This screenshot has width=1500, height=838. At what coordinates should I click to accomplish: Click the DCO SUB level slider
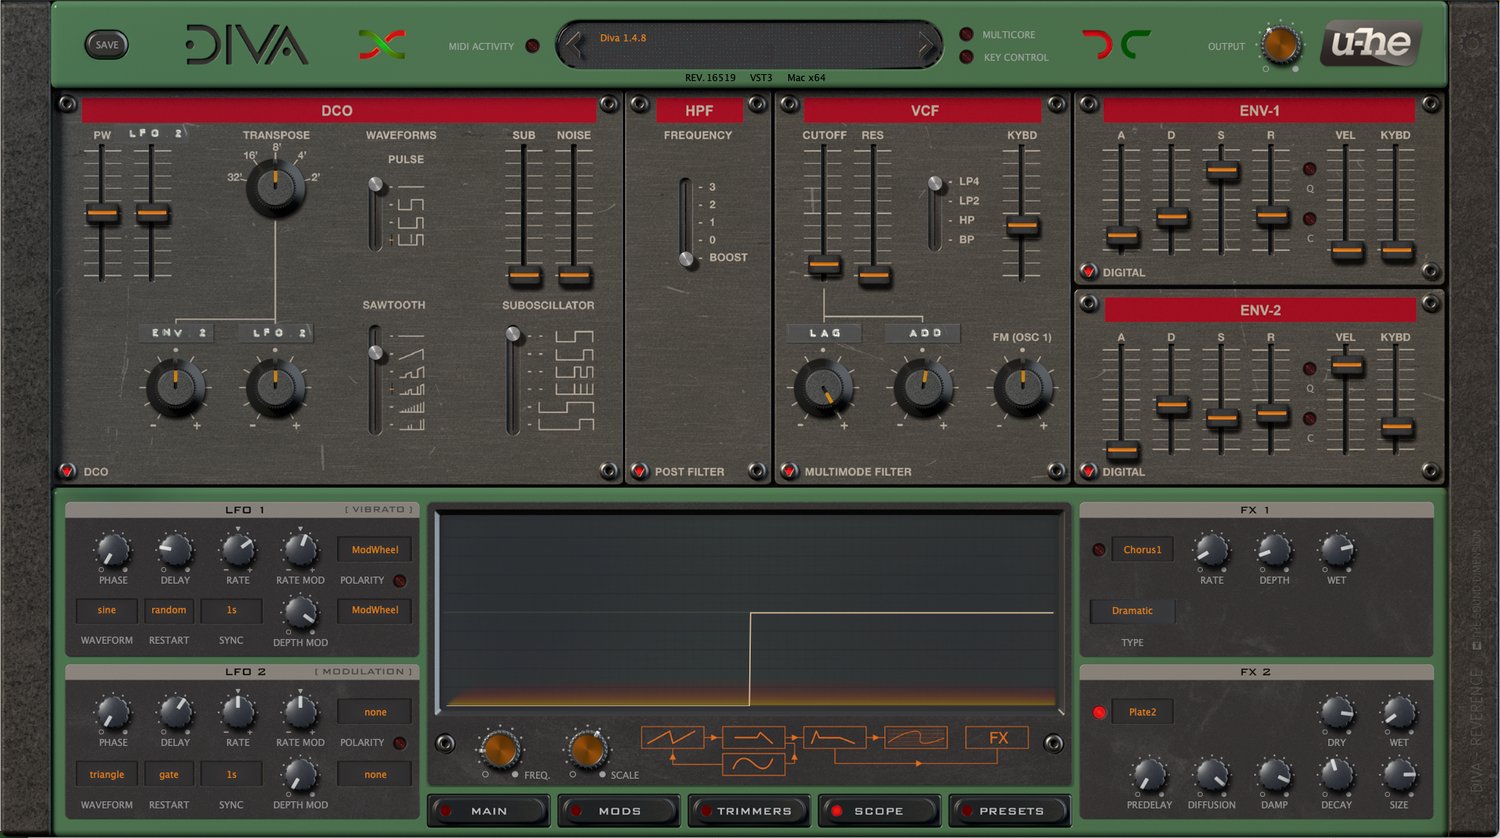524,274
